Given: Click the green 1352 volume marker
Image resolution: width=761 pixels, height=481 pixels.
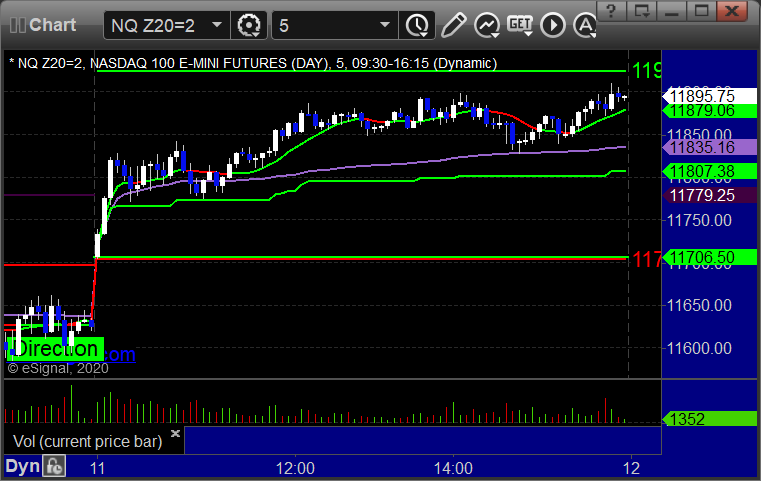Looking at the screenshot, I should 709,419.
